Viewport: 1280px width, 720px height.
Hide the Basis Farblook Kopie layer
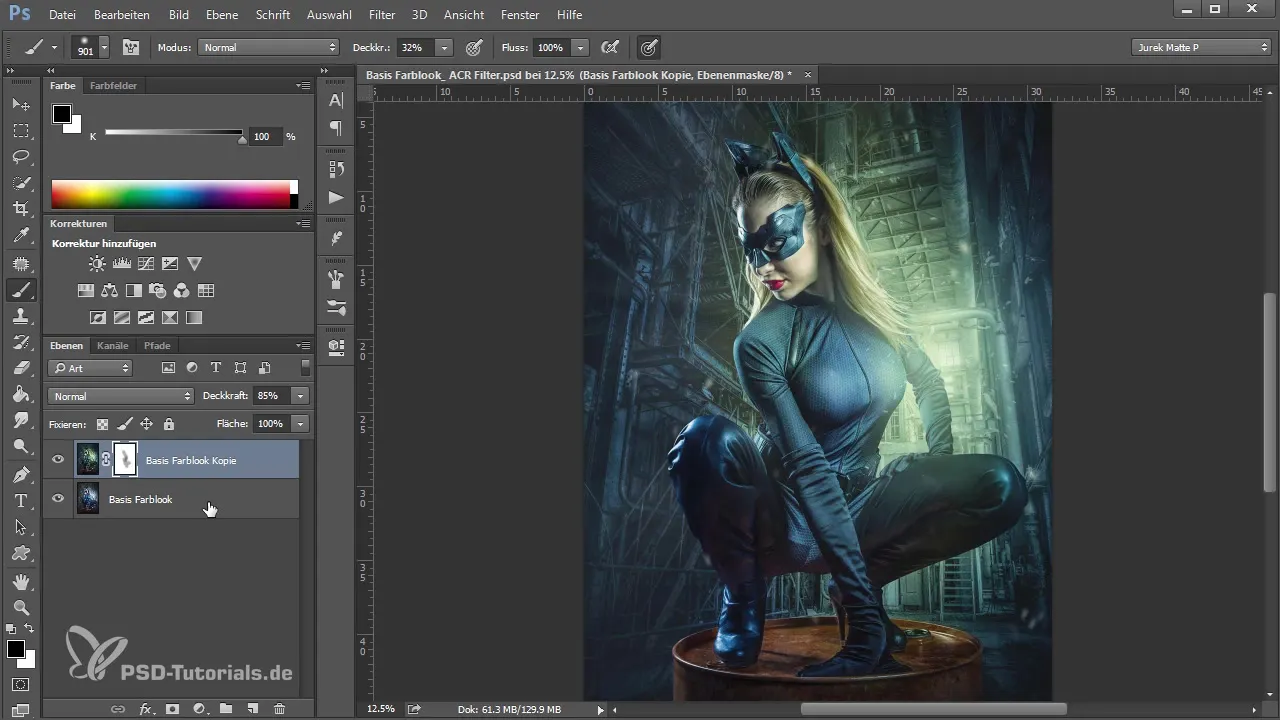point(58,460)
